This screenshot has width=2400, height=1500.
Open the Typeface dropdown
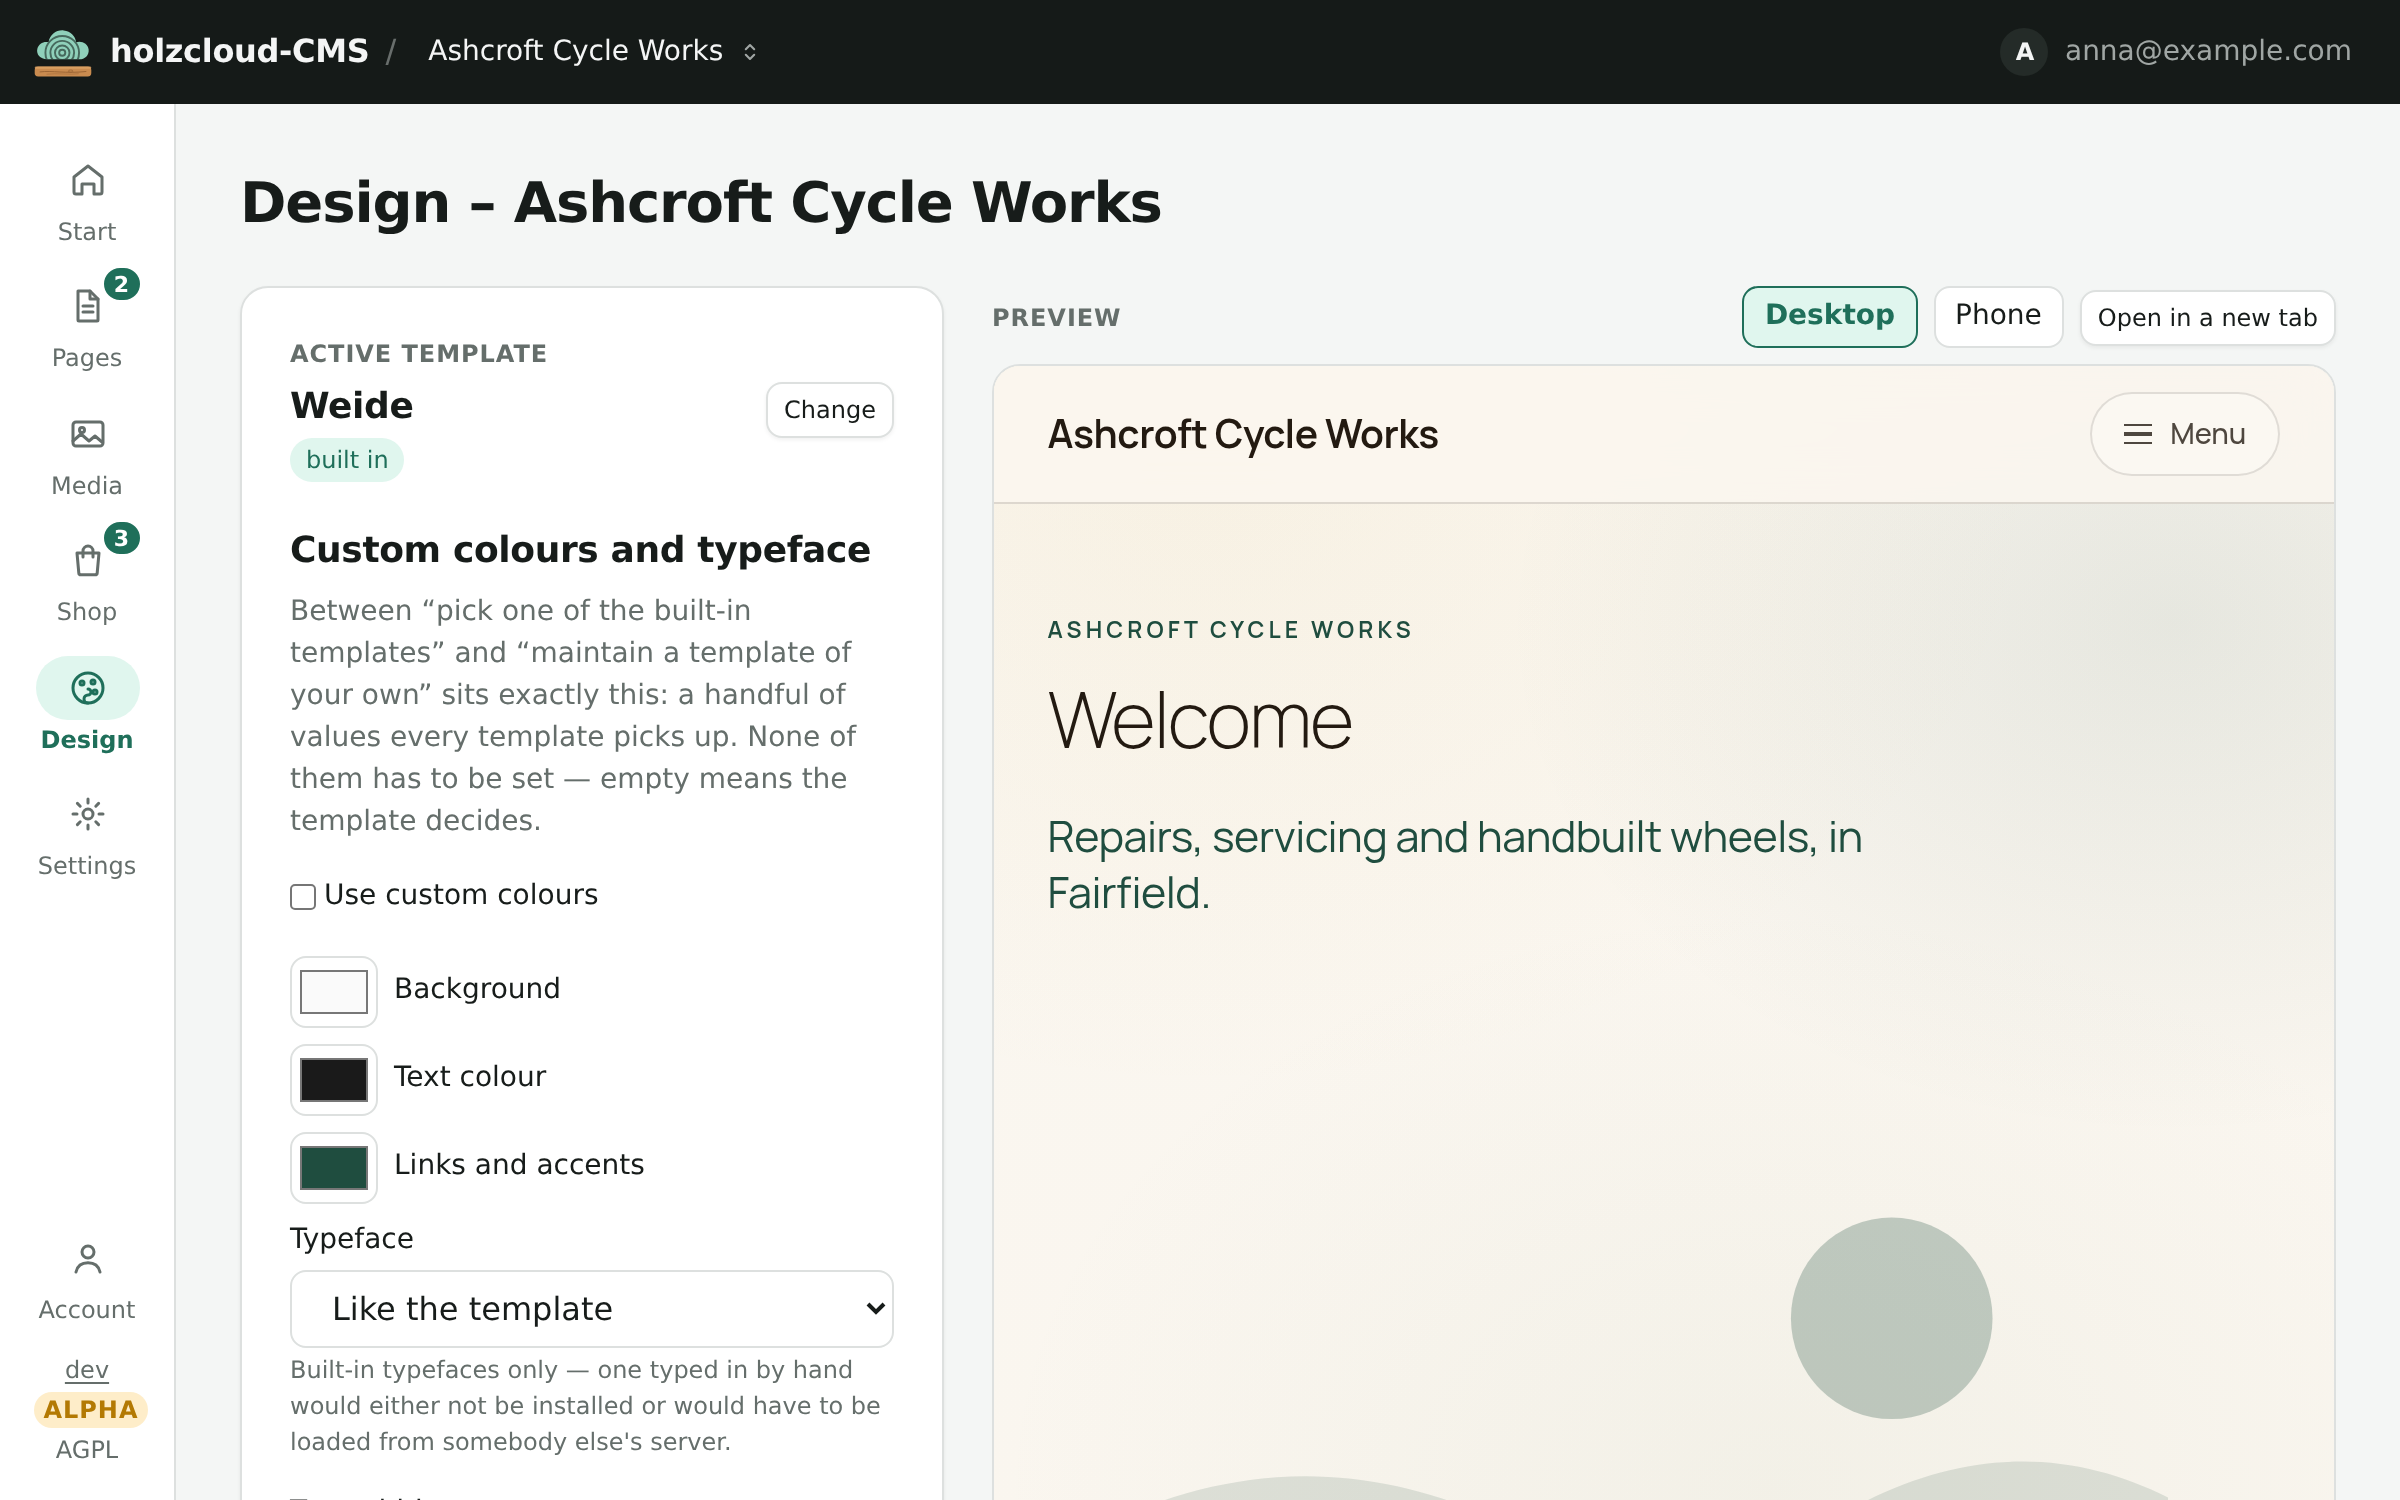coord(591,1309)
